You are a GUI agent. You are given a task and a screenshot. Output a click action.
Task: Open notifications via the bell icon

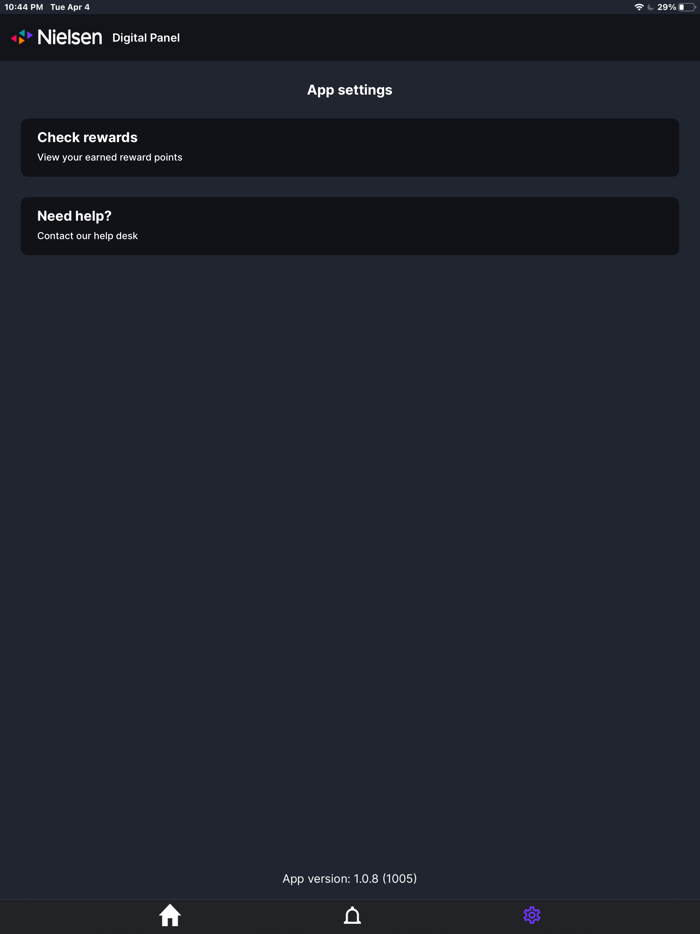point(352,915)
